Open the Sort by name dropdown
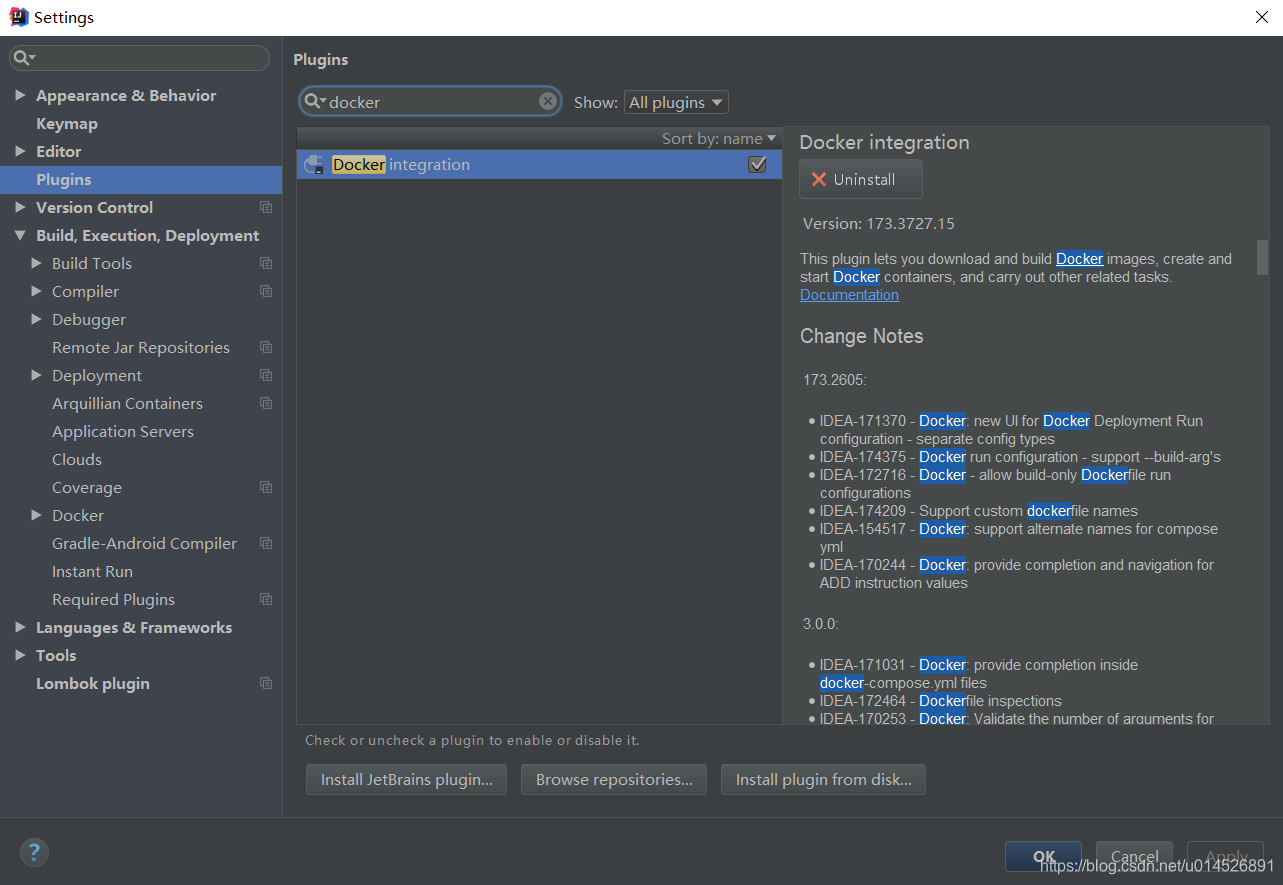 click(719, 138)
